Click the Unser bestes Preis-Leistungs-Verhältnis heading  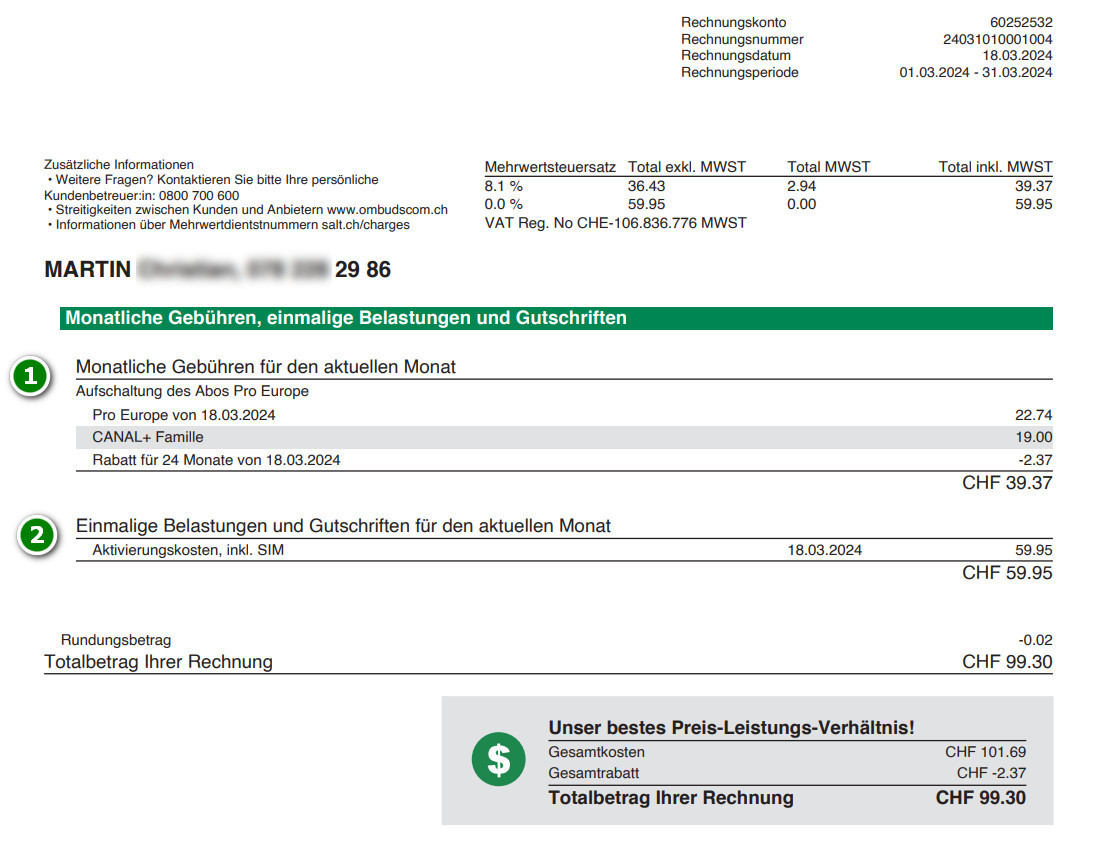tap(731, 728)
